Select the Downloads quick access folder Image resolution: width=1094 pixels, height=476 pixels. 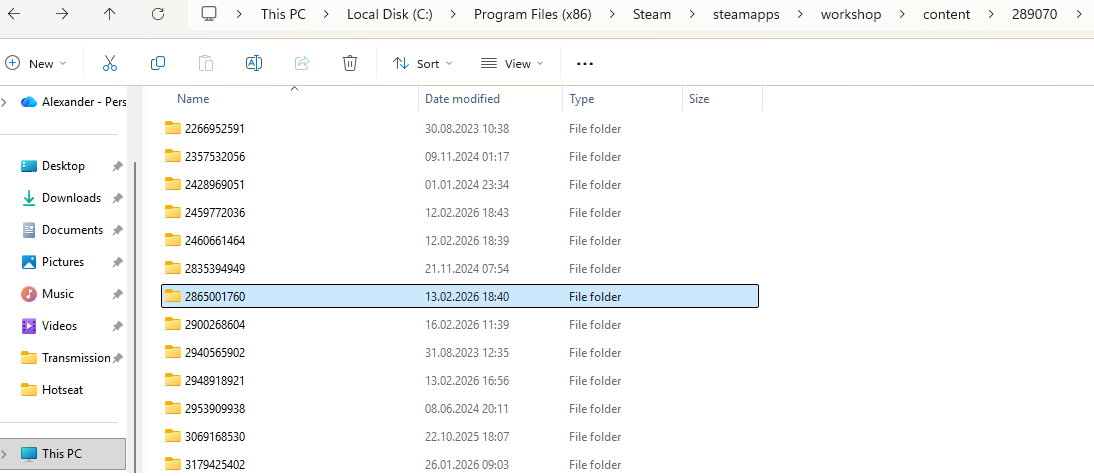(x=70, y=198)
